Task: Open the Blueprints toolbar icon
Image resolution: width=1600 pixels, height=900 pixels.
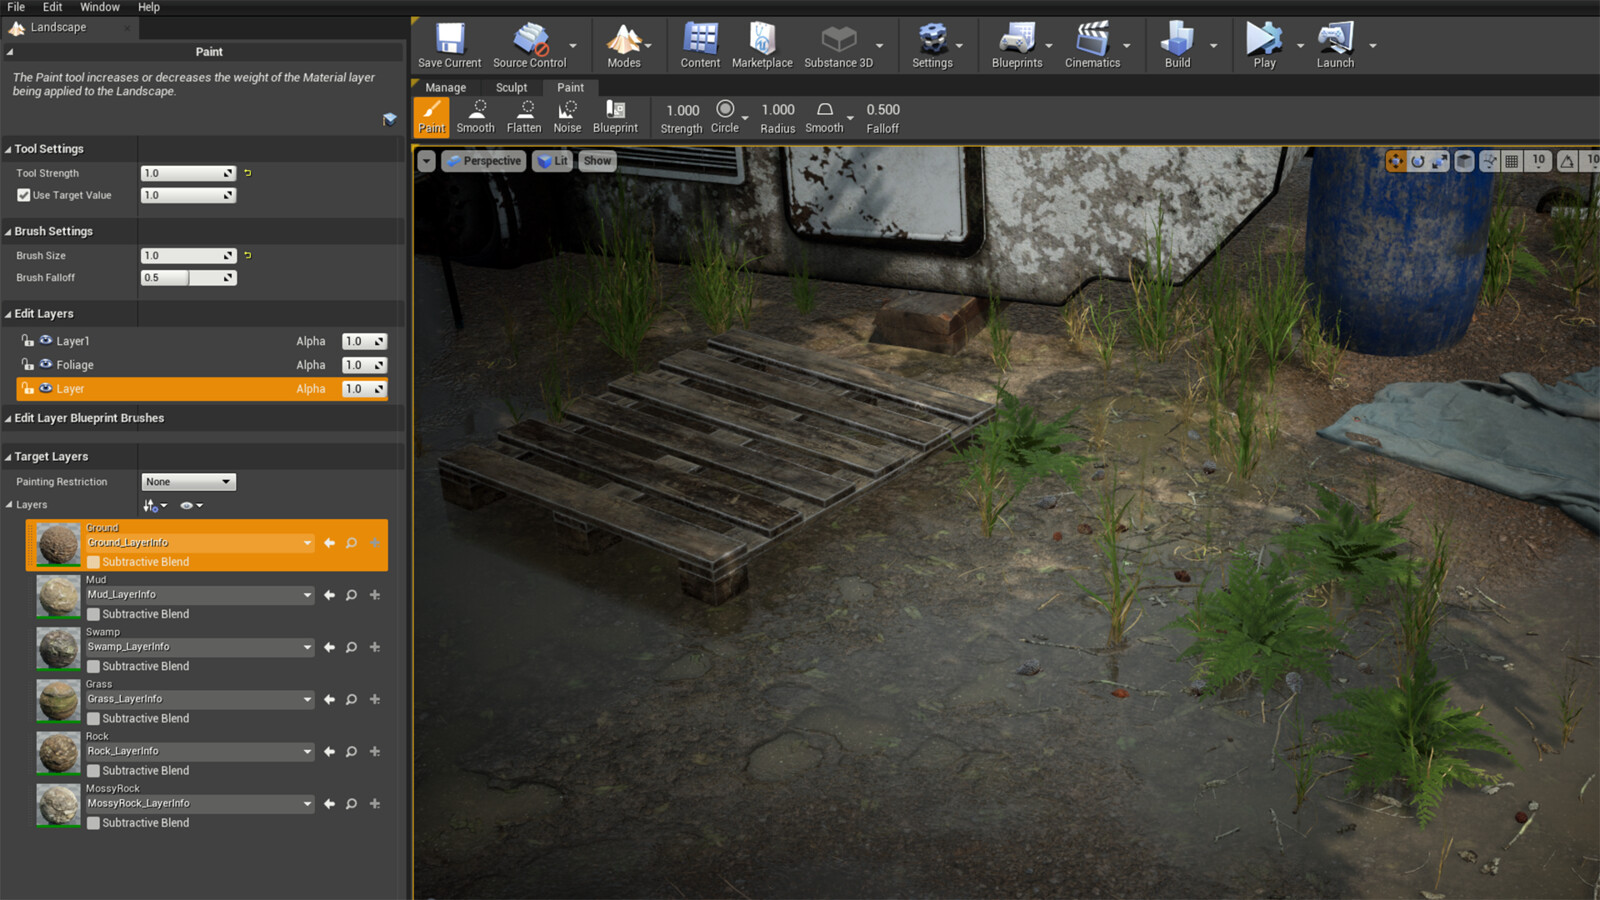Action: (1017, 40)
